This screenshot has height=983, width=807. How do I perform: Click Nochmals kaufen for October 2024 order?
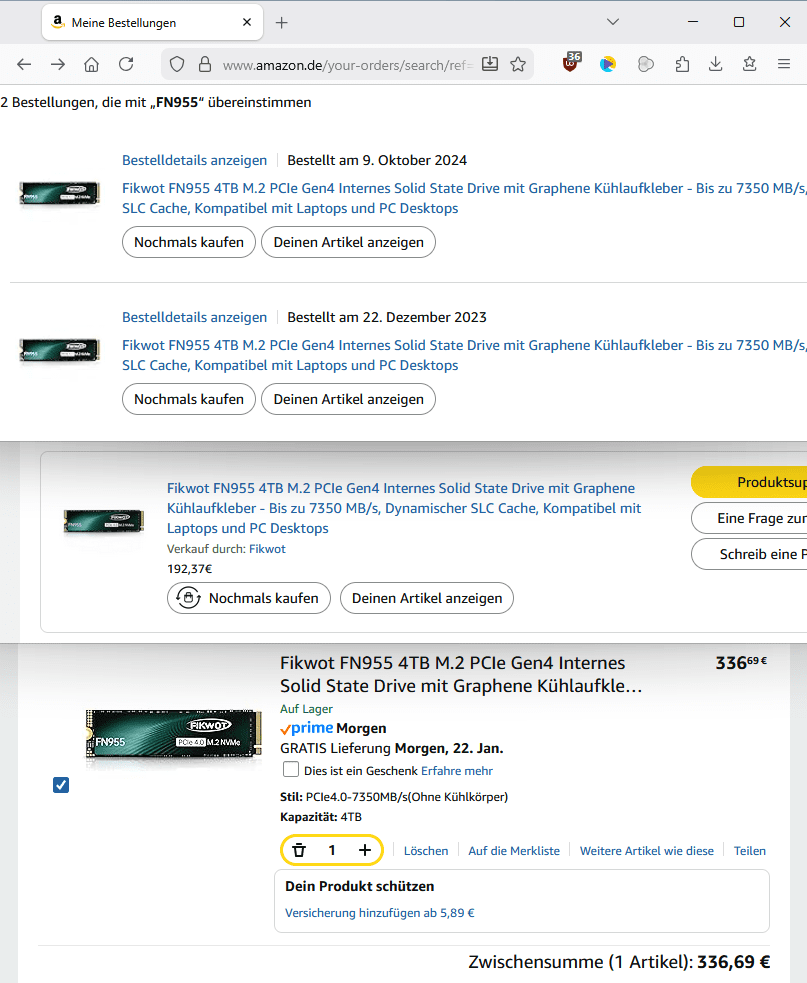click(x=189, y=242)
